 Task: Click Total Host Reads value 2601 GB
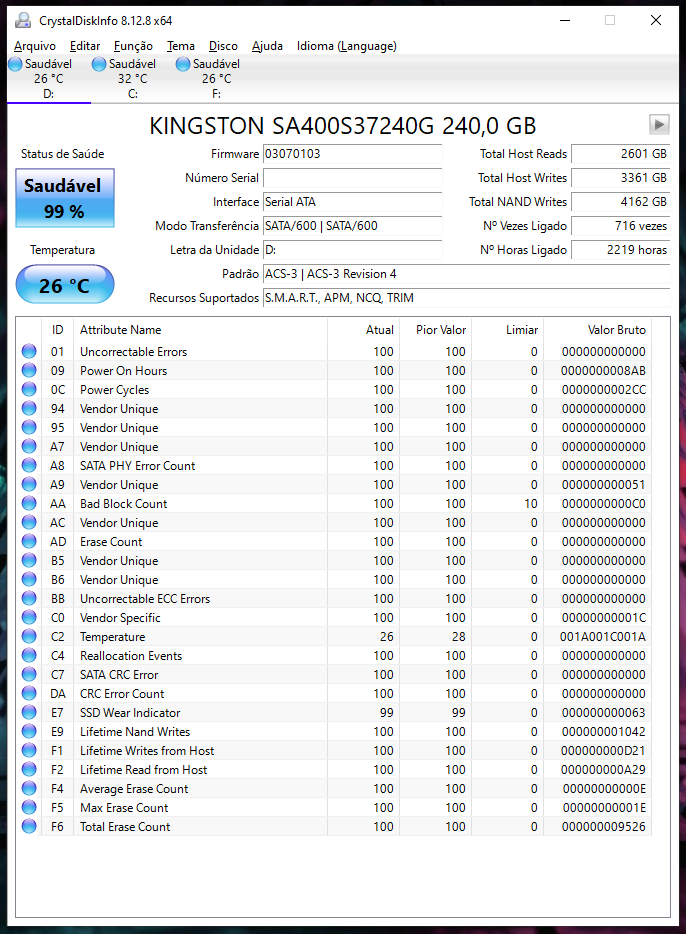point(620,154)
